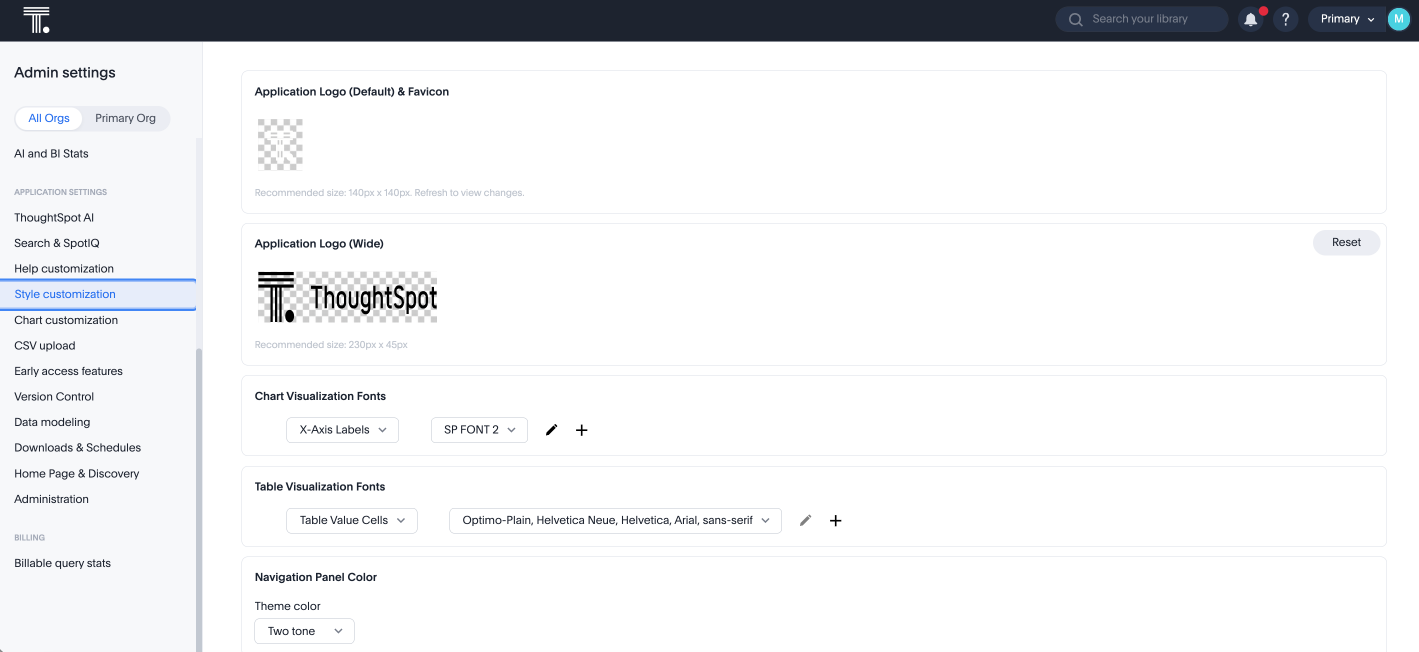Click the magnifier icon in the search bar

[x=1075, y=18]
